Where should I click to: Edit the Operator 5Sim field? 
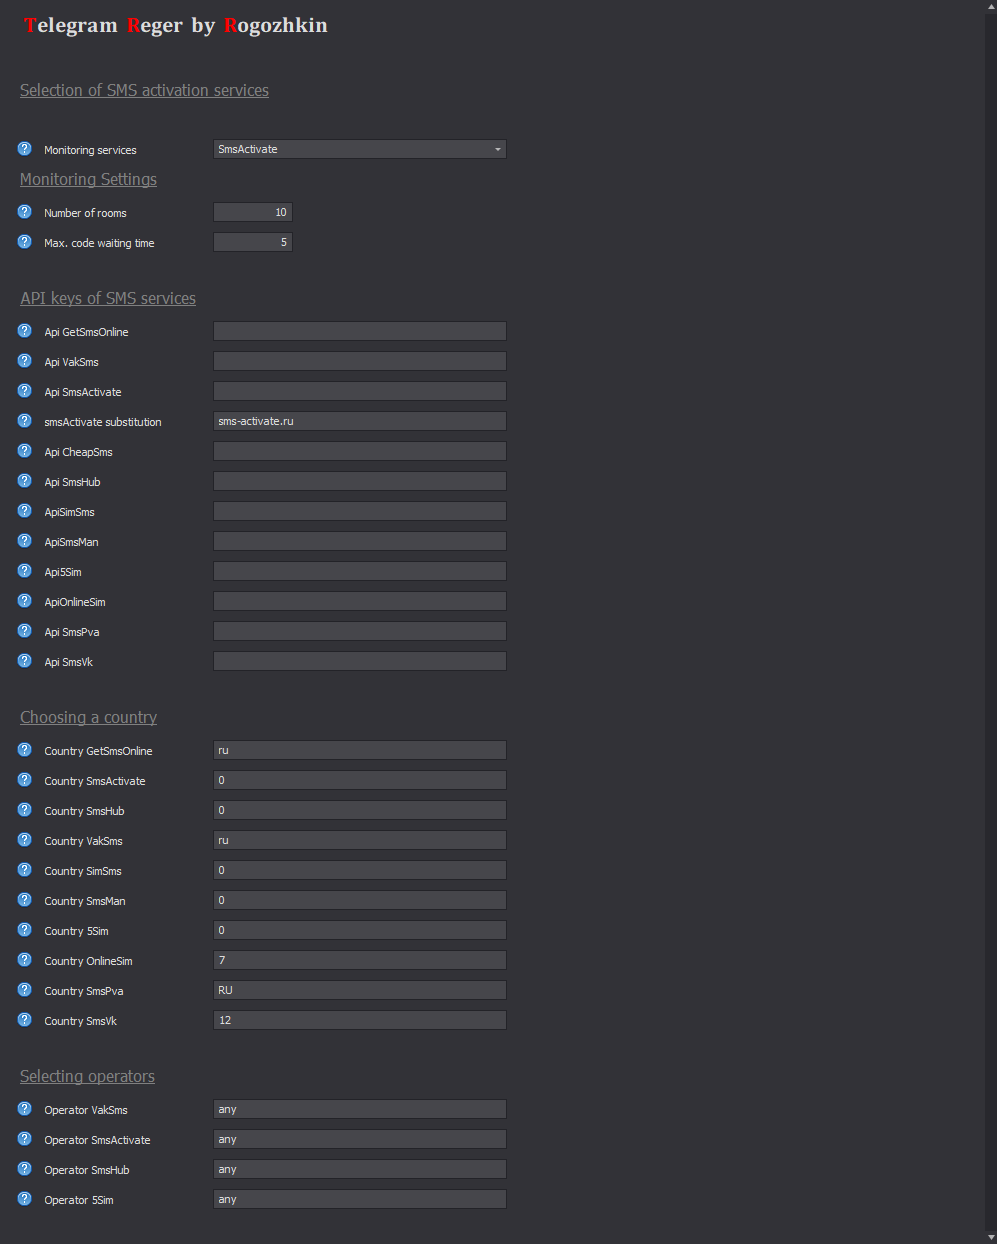pos(360,1199)
